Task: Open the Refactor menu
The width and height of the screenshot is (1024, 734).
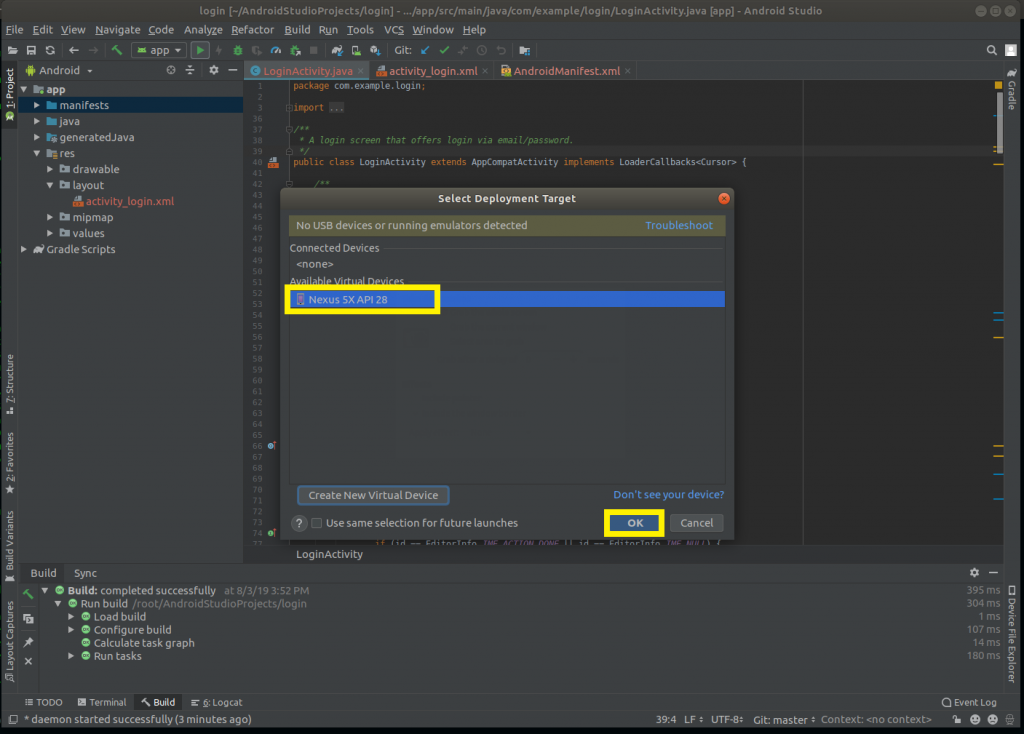Action: (x=252, y=30)
